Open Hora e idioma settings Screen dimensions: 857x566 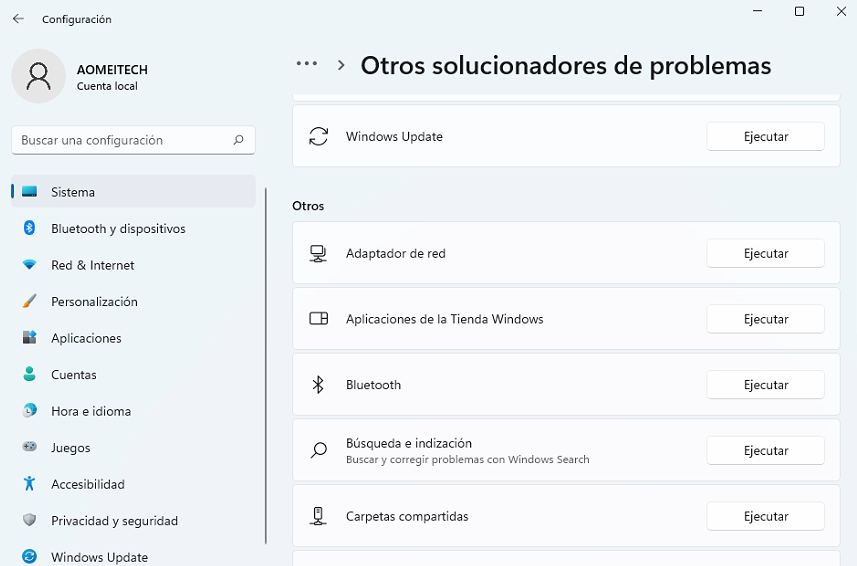coord(91,411)
